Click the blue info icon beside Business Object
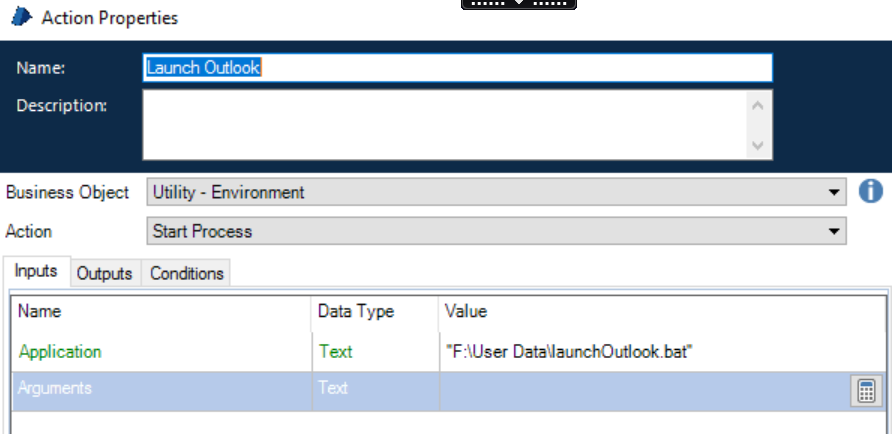892x434 pixels. click(x=871, y=191)
